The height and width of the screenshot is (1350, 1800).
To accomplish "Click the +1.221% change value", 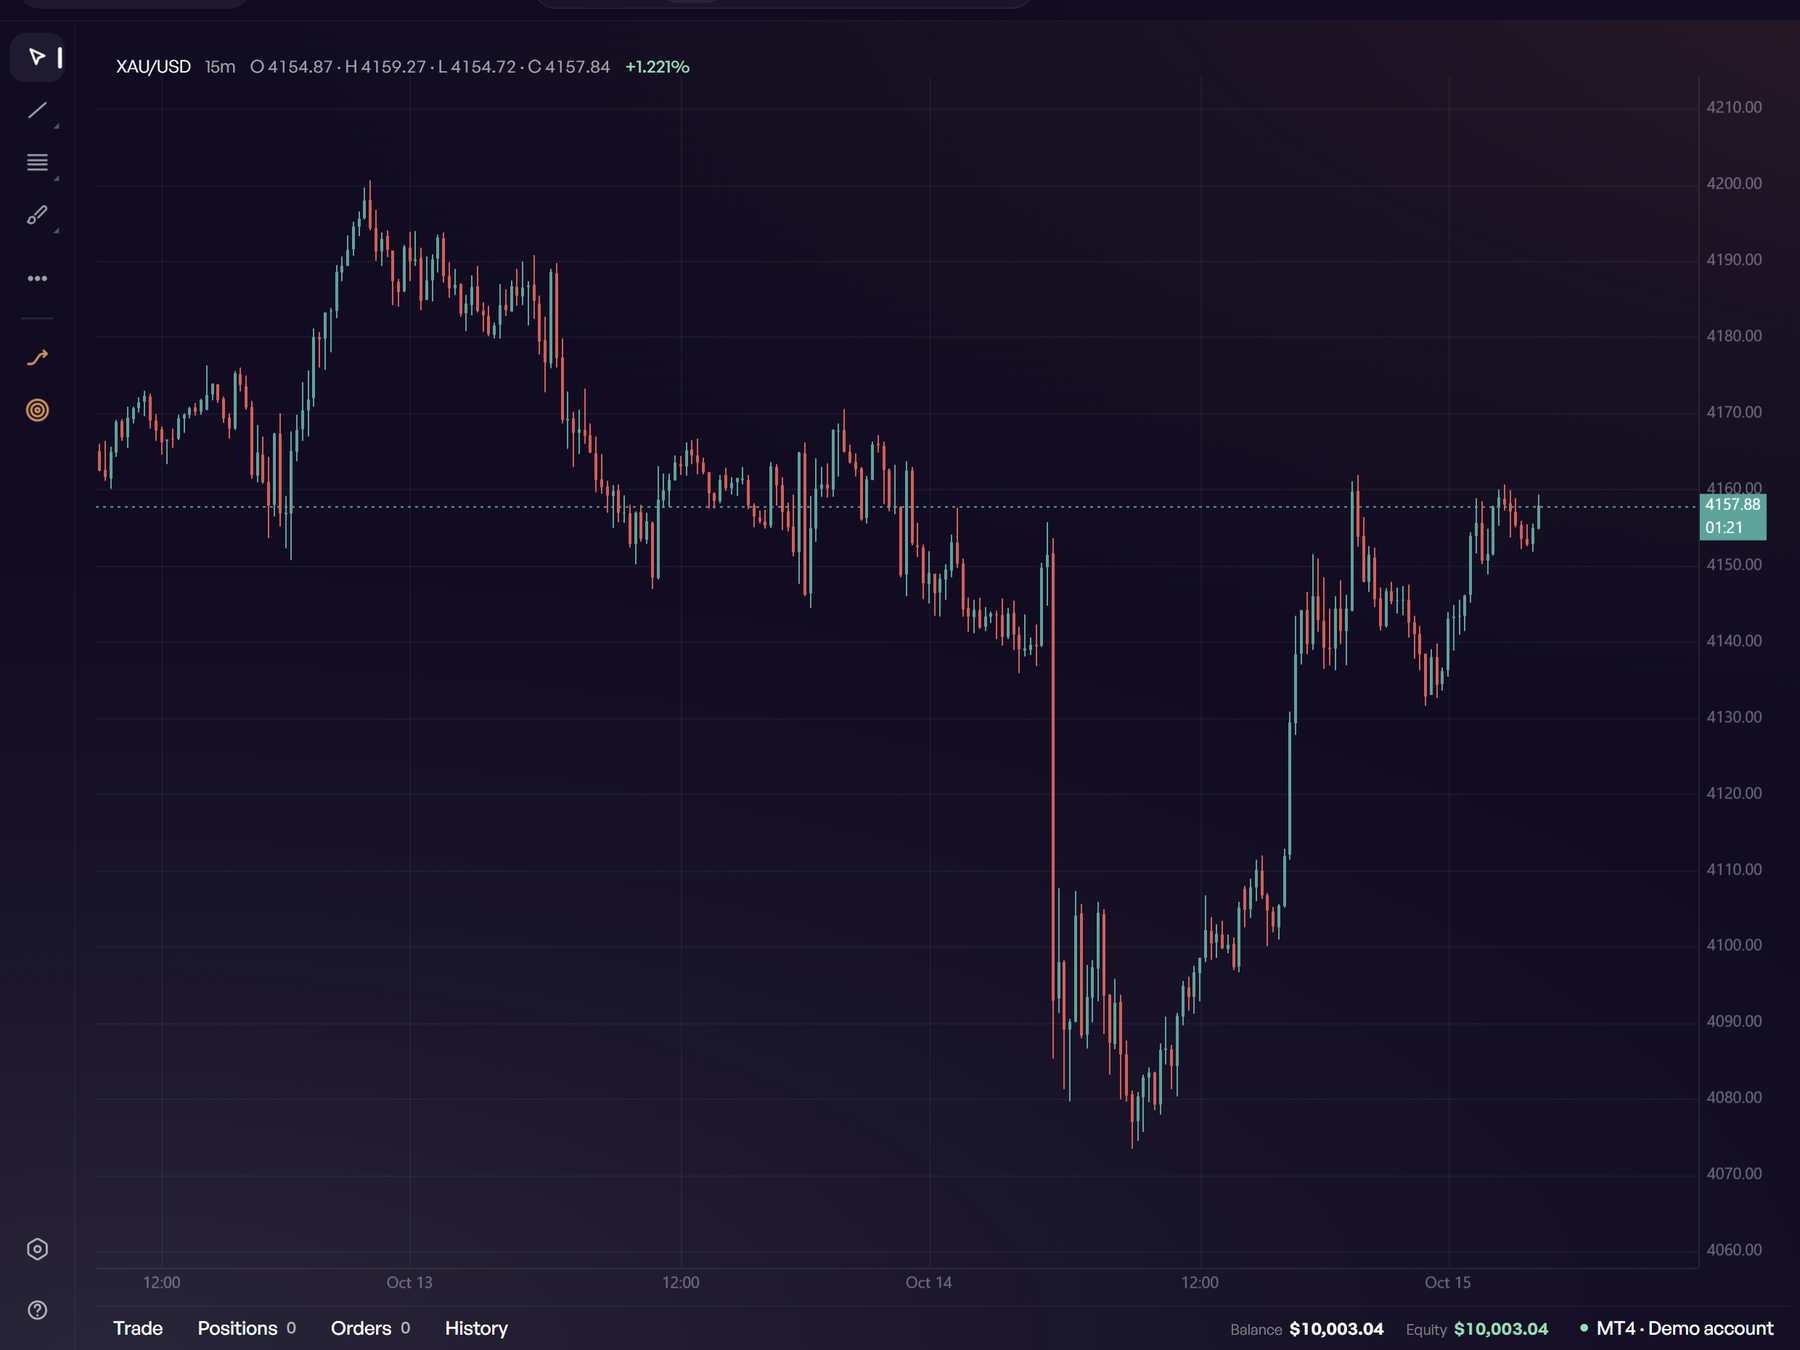I will pos(657,67).
